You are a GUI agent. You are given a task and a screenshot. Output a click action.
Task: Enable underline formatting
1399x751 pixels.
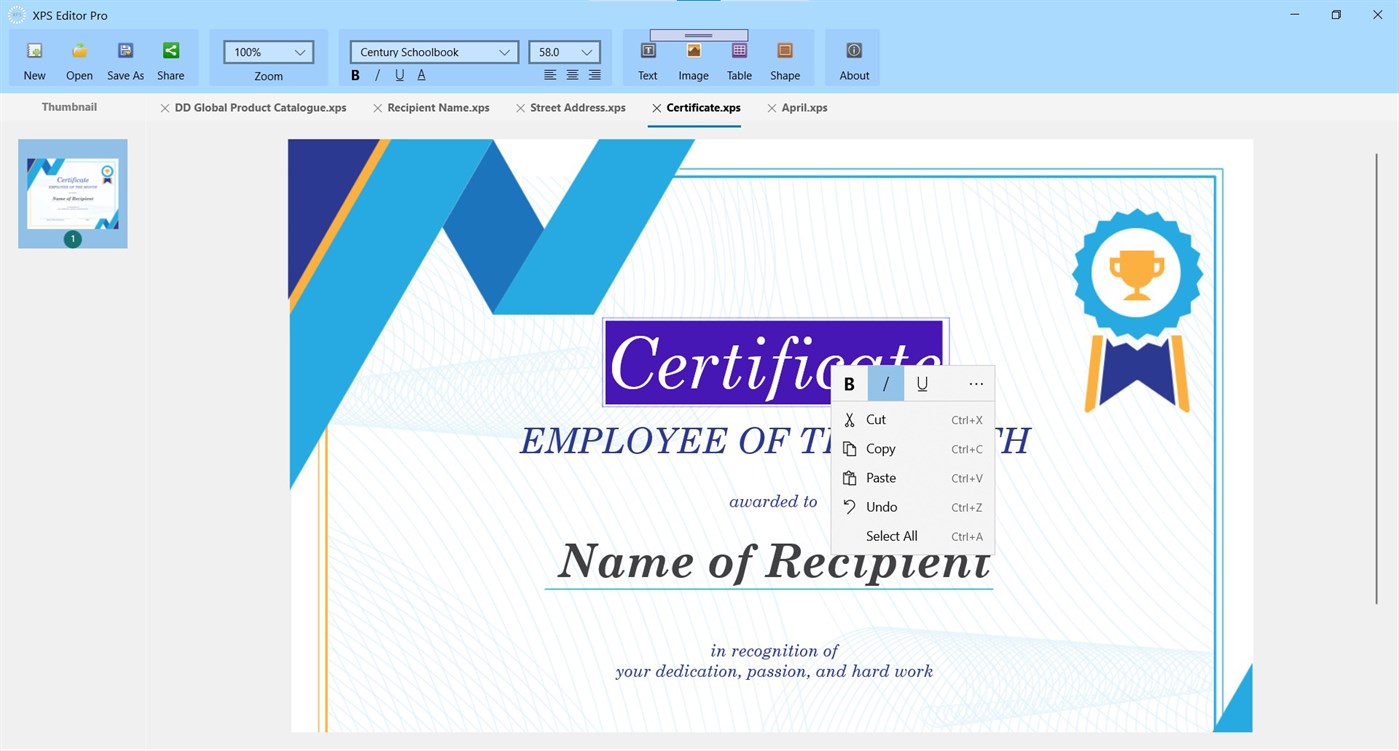point(399,75)
